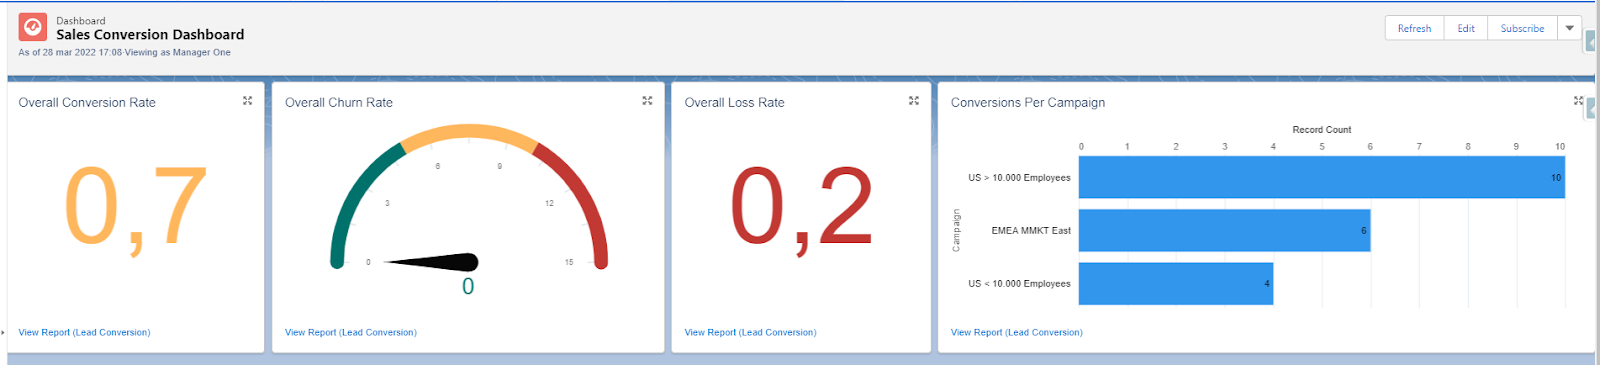Viewport: 1600px width, 365px height.
Task: Click the EMEA MMKT East bar
Action: [1224, 230]
